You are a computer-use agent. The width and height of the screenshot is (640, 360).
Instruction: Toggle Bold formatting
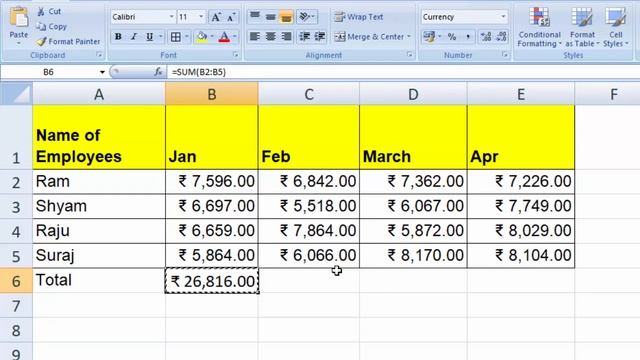[x=118, y=37]
